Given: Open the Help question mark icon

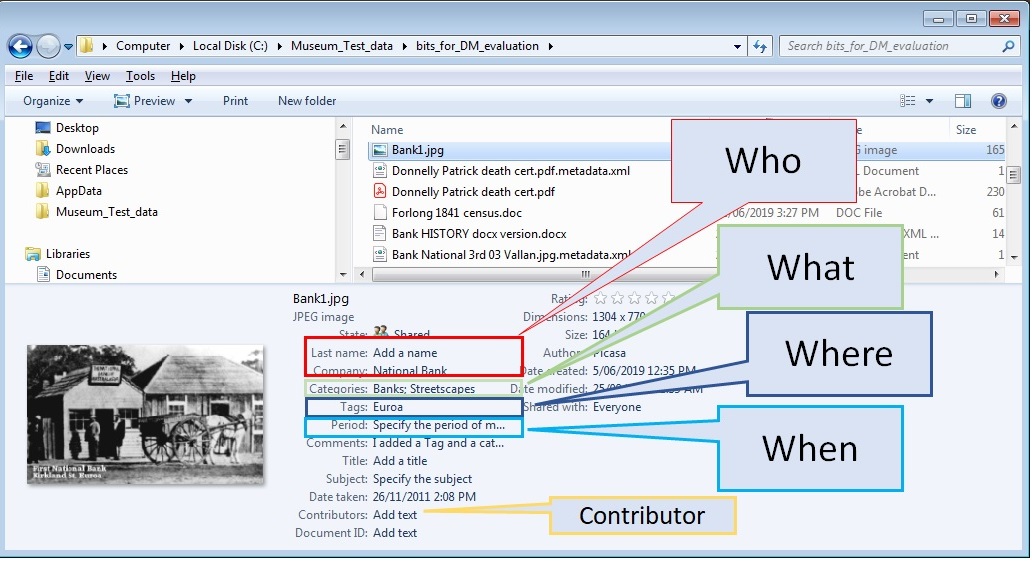Looking at the screenshot, I should pyautogui.click(x=997, y=101).
